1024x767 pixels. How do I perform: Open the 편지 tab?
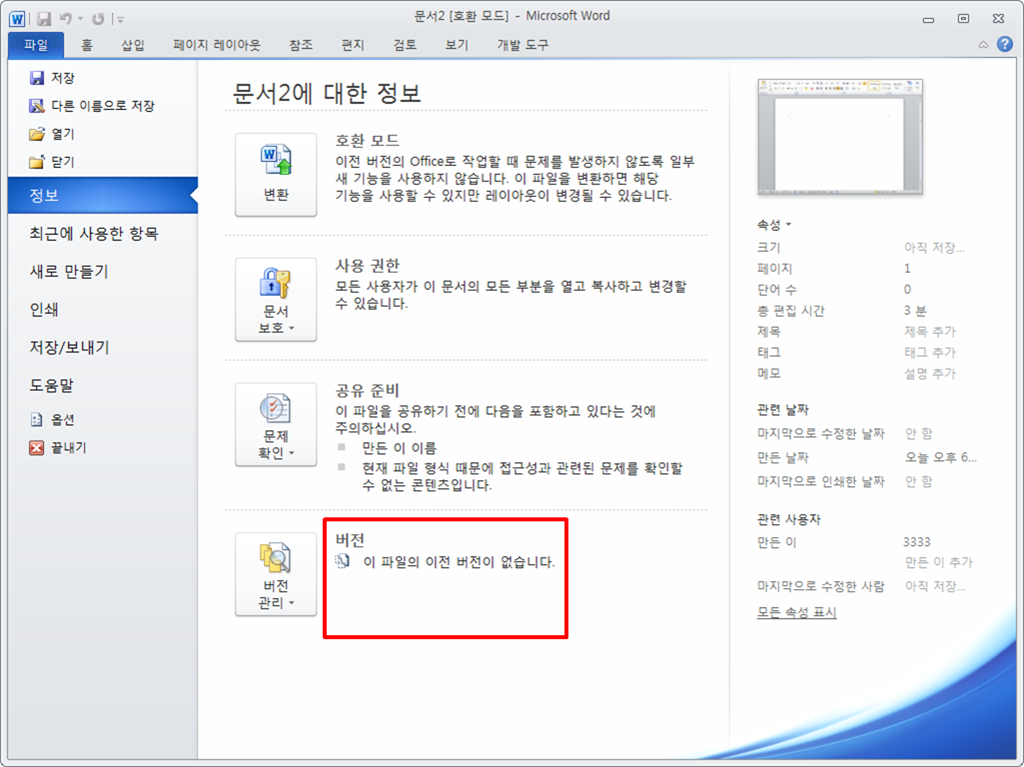click(x=353, y=44)
